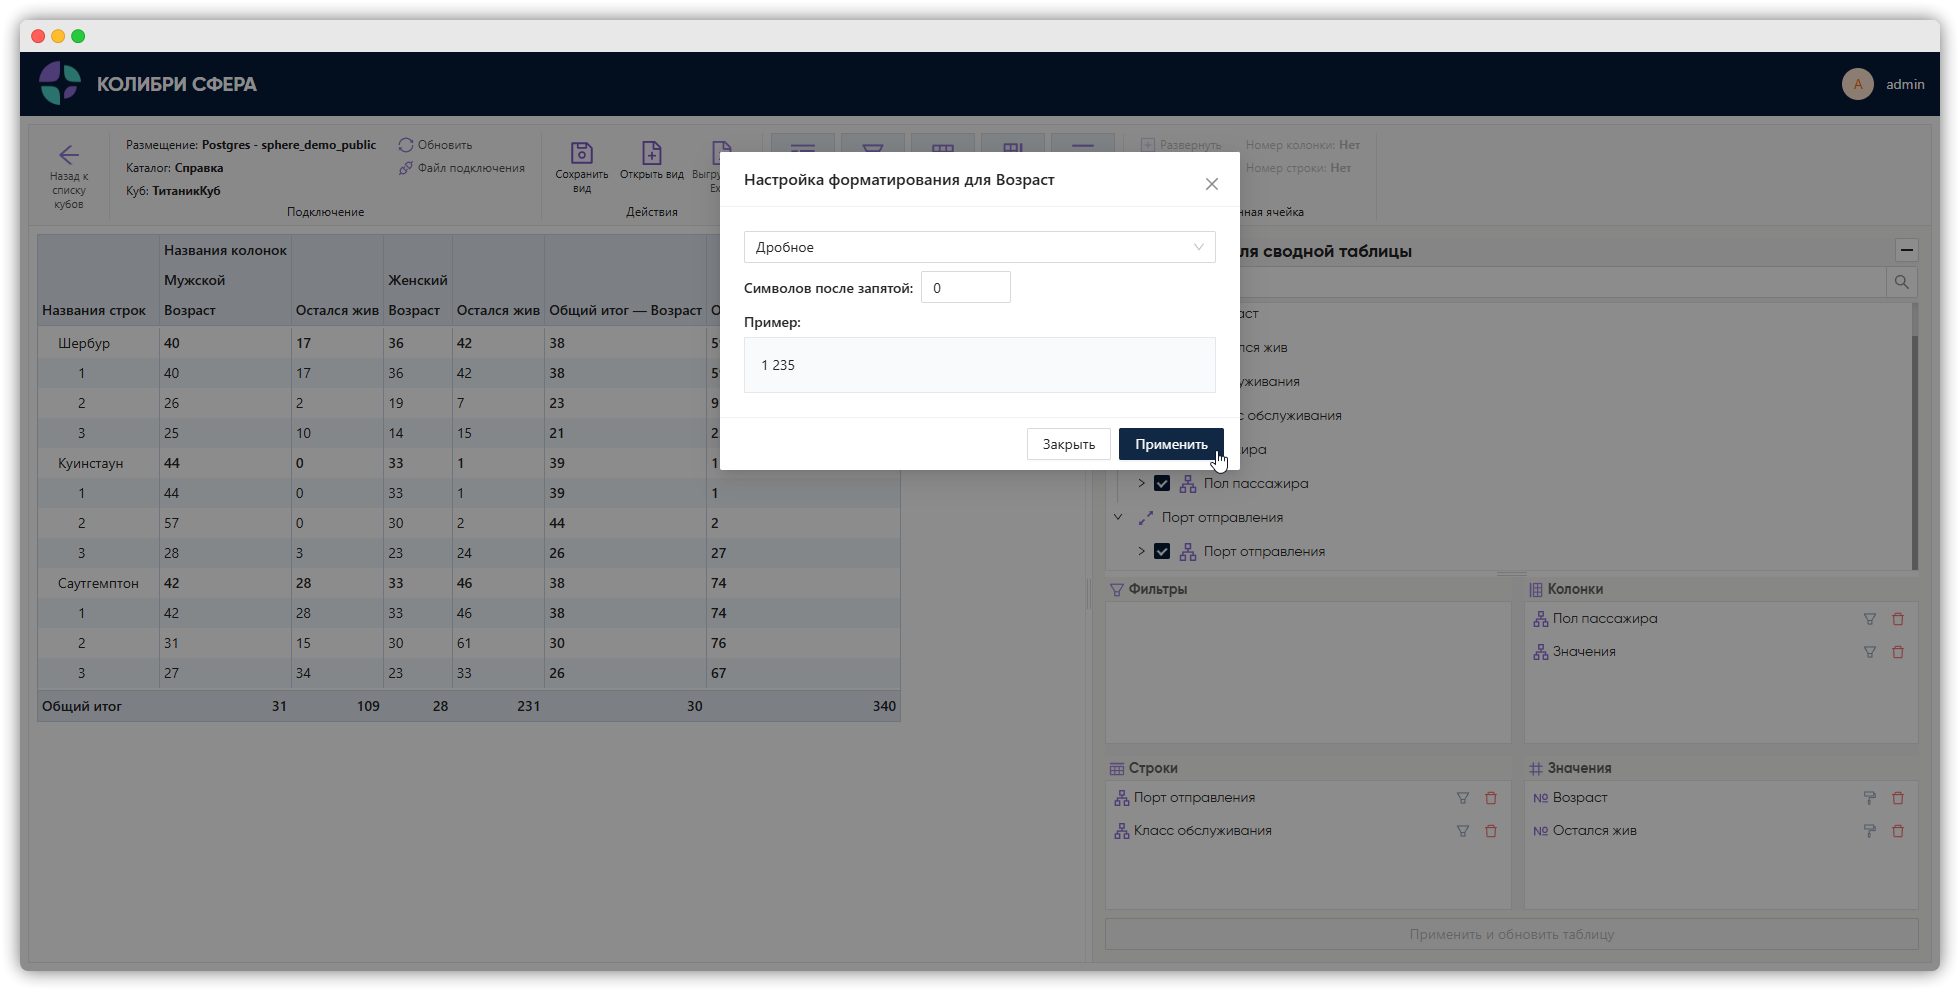Image resolution: width=1960 pixels, height=991 pixels.
Task: Click Порт отправления dimension arrows icon
Action: click(x=1146, y=518)
